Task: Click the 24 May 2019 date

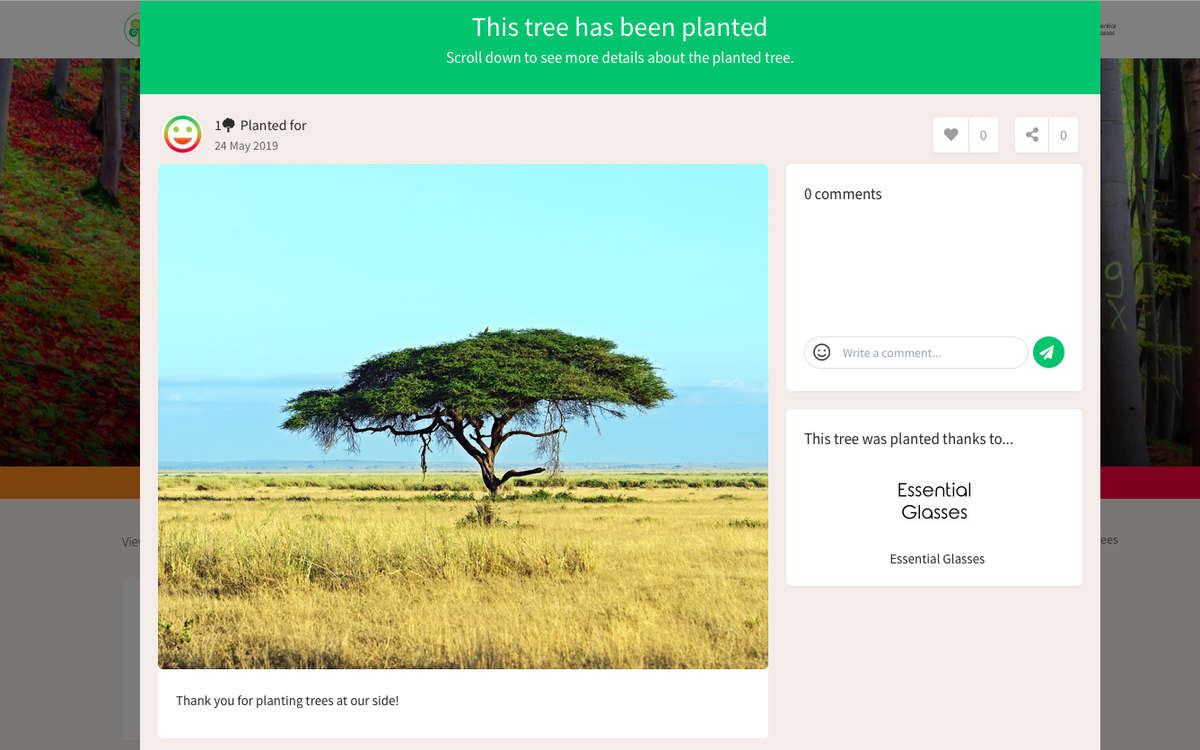Action: [246, 146]
